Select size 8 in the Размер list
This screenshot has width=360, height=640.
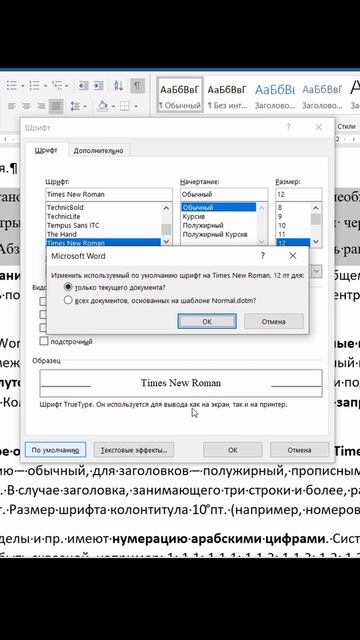(293, 207)
